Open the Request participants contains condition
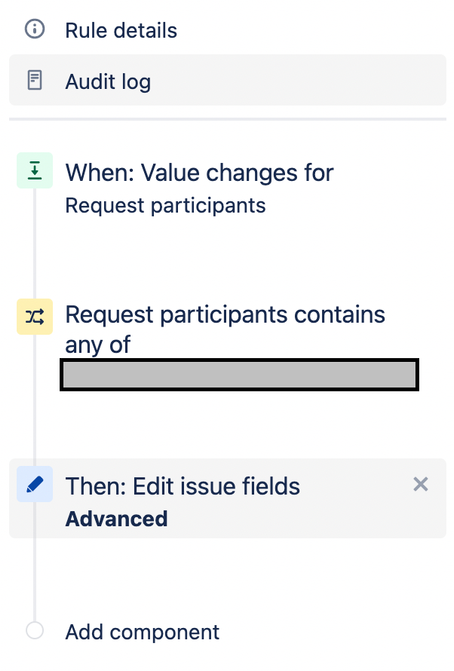Screen dimensions: 454x671 pyautogui.click(x=225, y=315)
